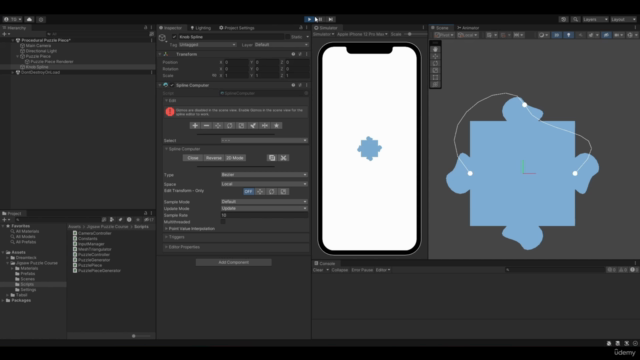Open the Update Mode dropdown

point(264,208)
